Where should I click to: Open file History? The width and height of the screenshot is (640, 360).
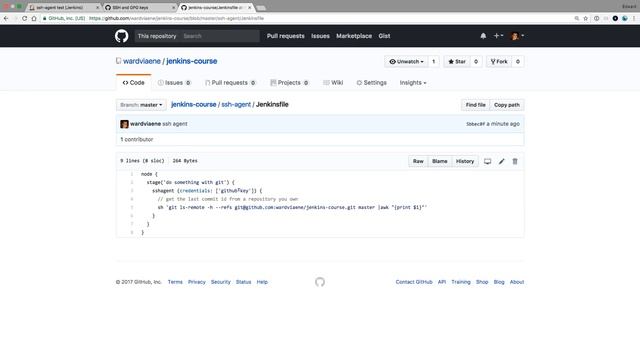click(x=465, y=161)
